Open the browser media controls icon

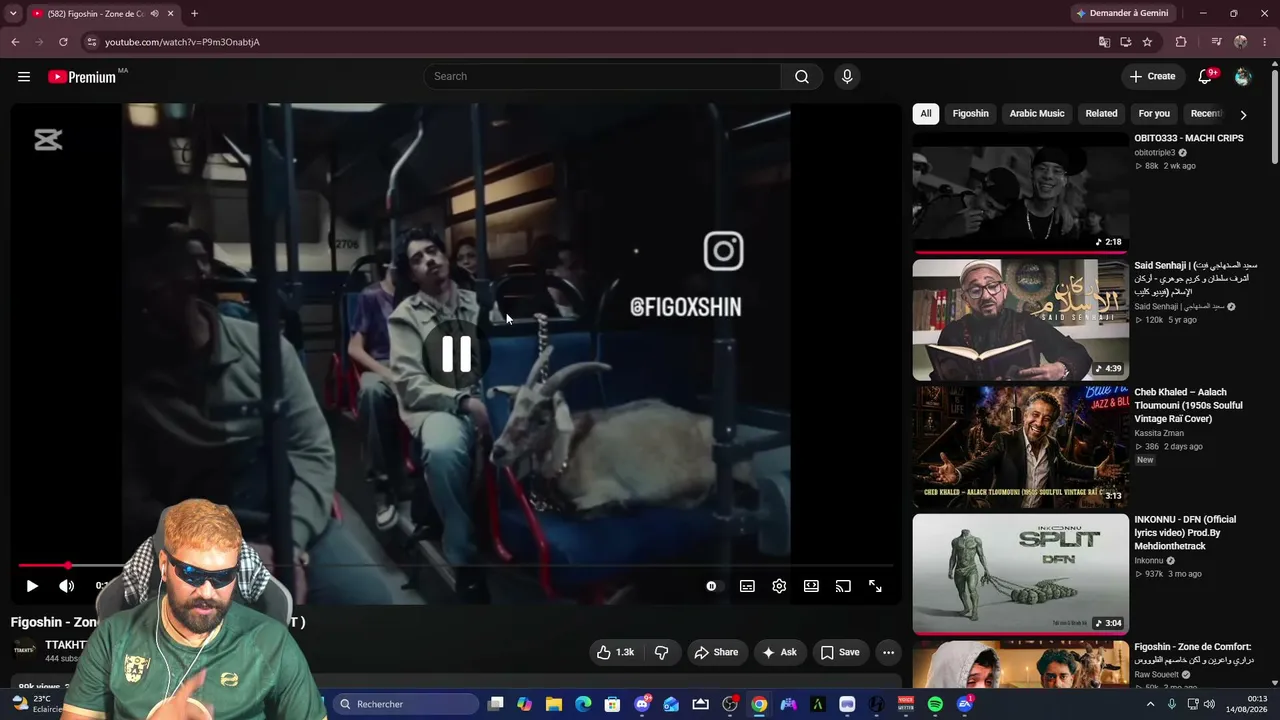click(x=1216, y=42)
